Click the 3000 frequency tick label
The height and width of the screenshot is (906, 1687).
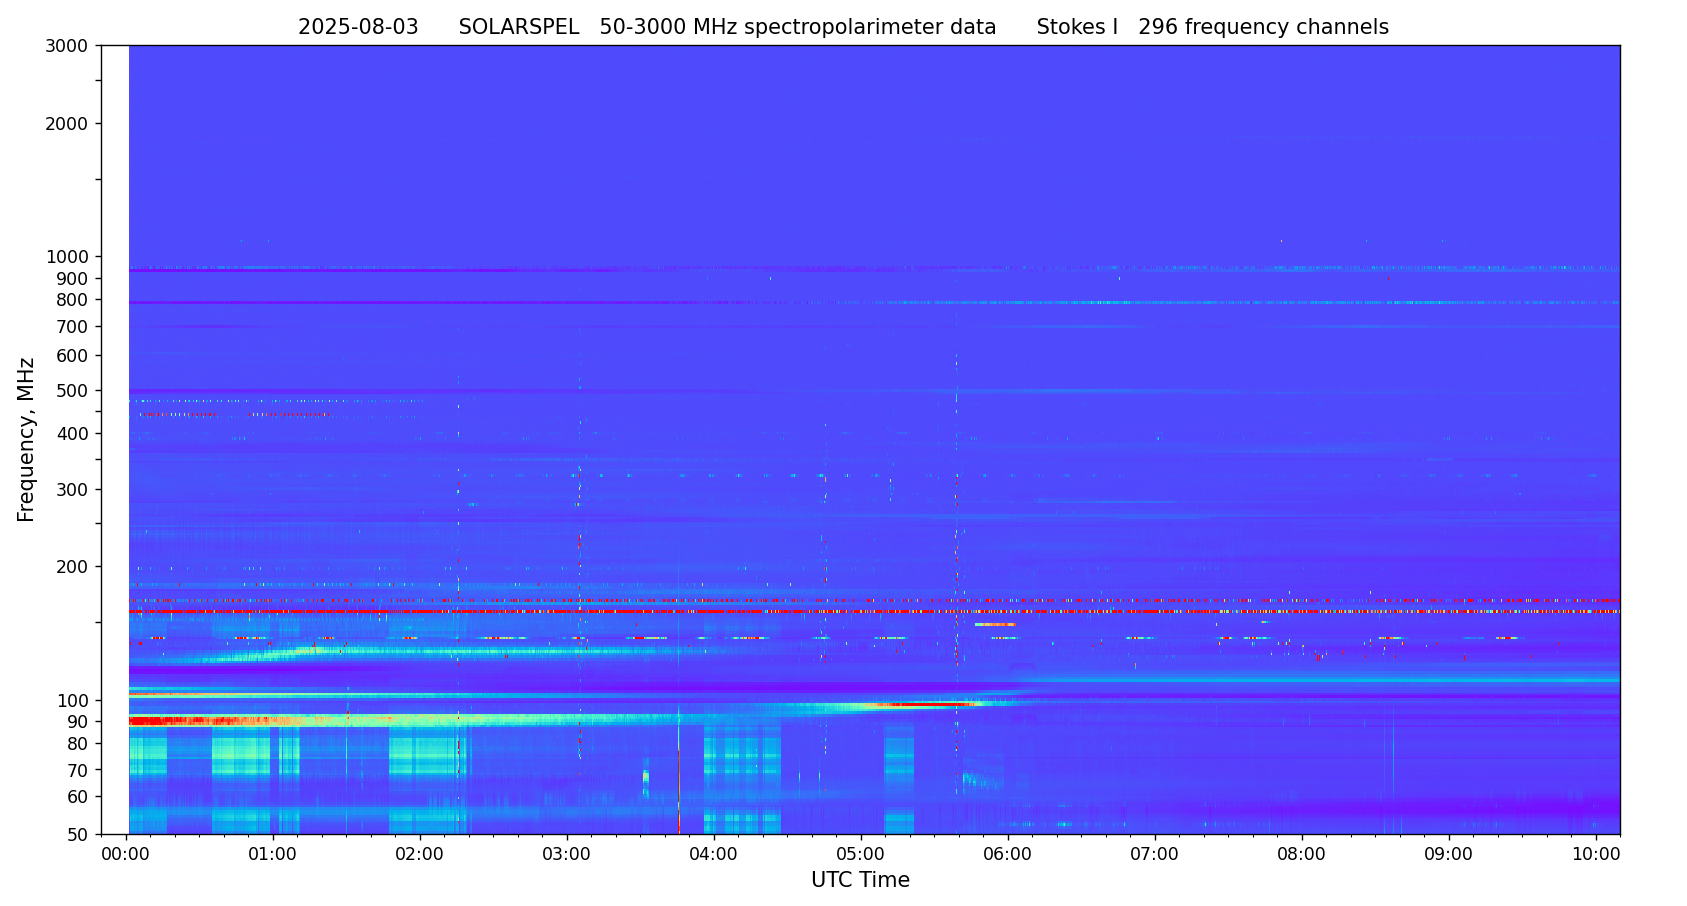click(x=67, y=46)
